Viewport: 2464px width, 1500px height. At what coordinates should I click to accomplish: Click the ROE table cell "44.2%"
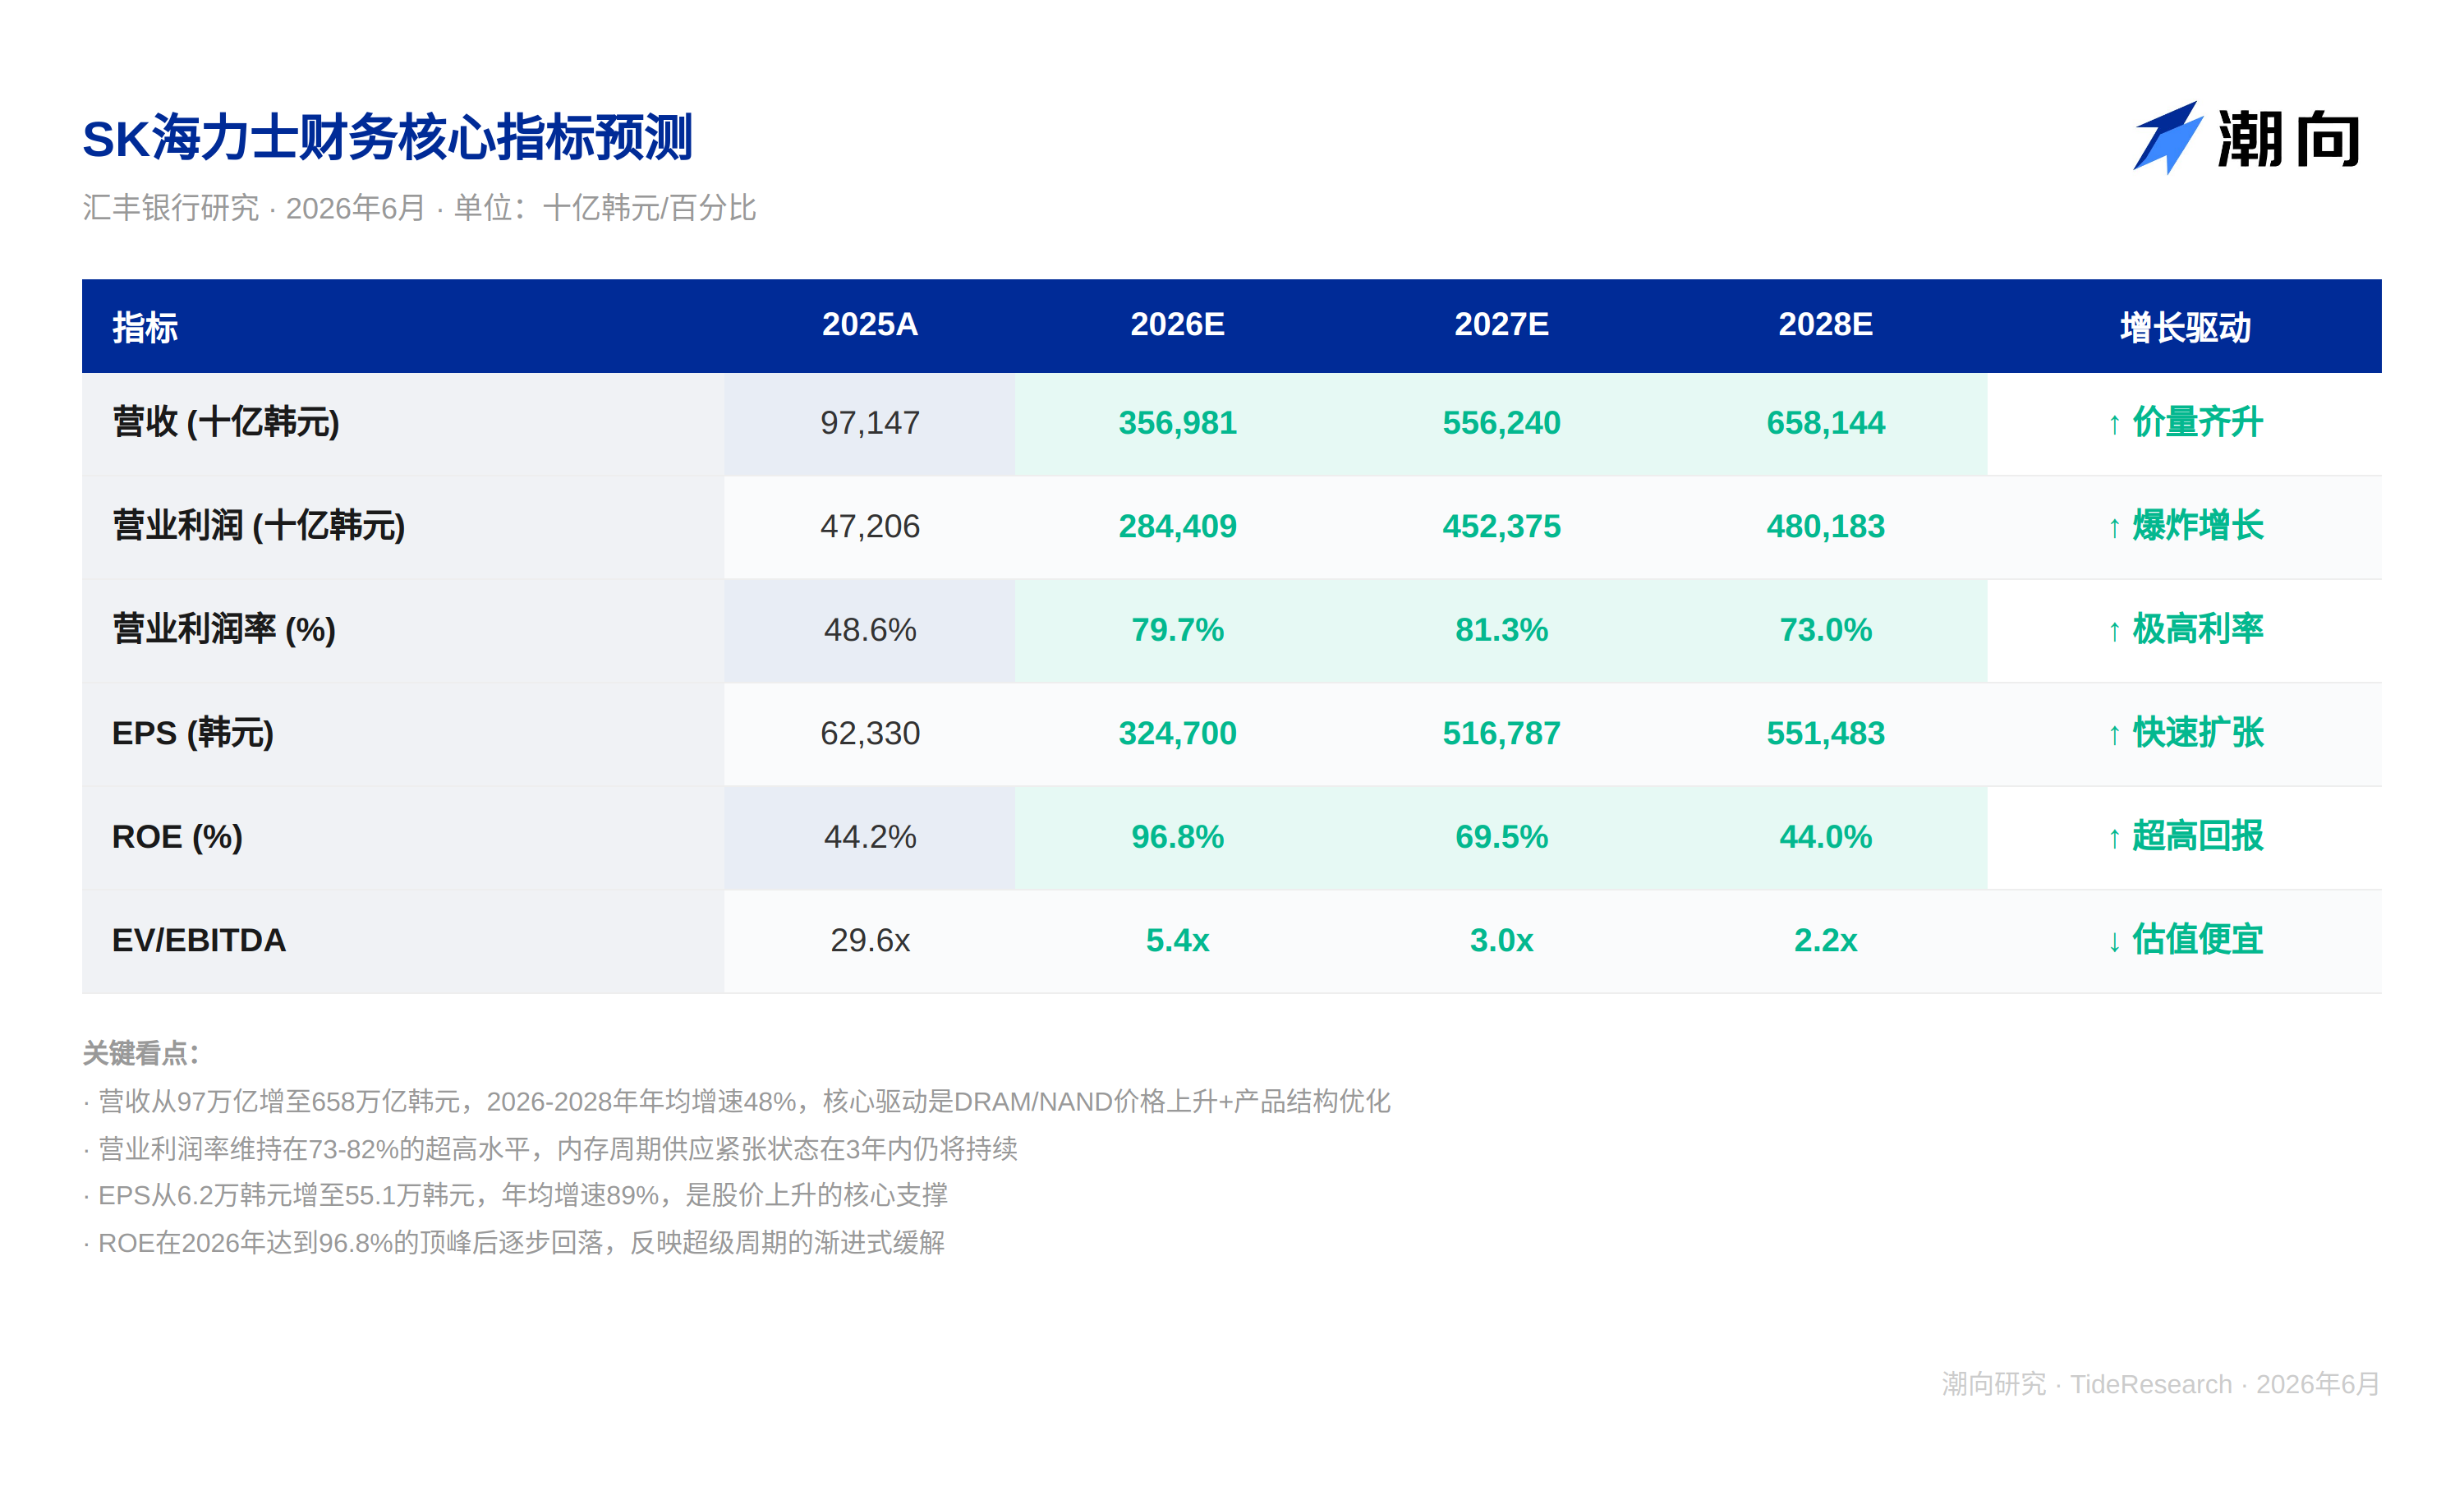(x=870, y=837)
